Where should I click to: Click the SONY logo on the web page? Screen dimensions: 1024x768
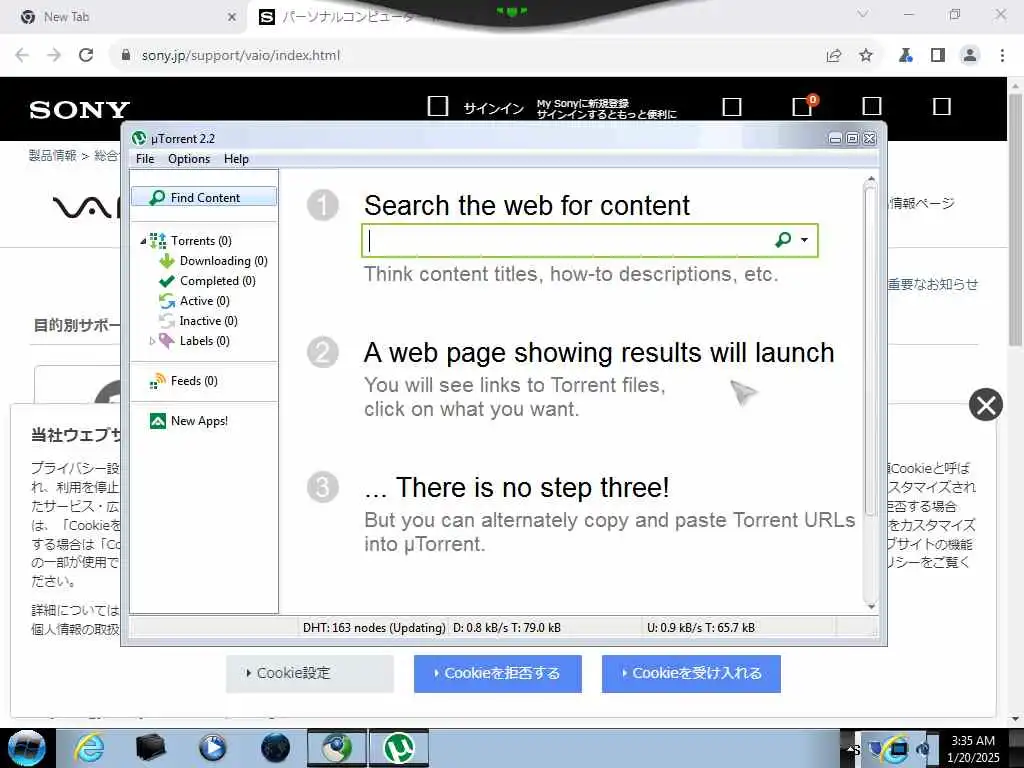point(79,110)
